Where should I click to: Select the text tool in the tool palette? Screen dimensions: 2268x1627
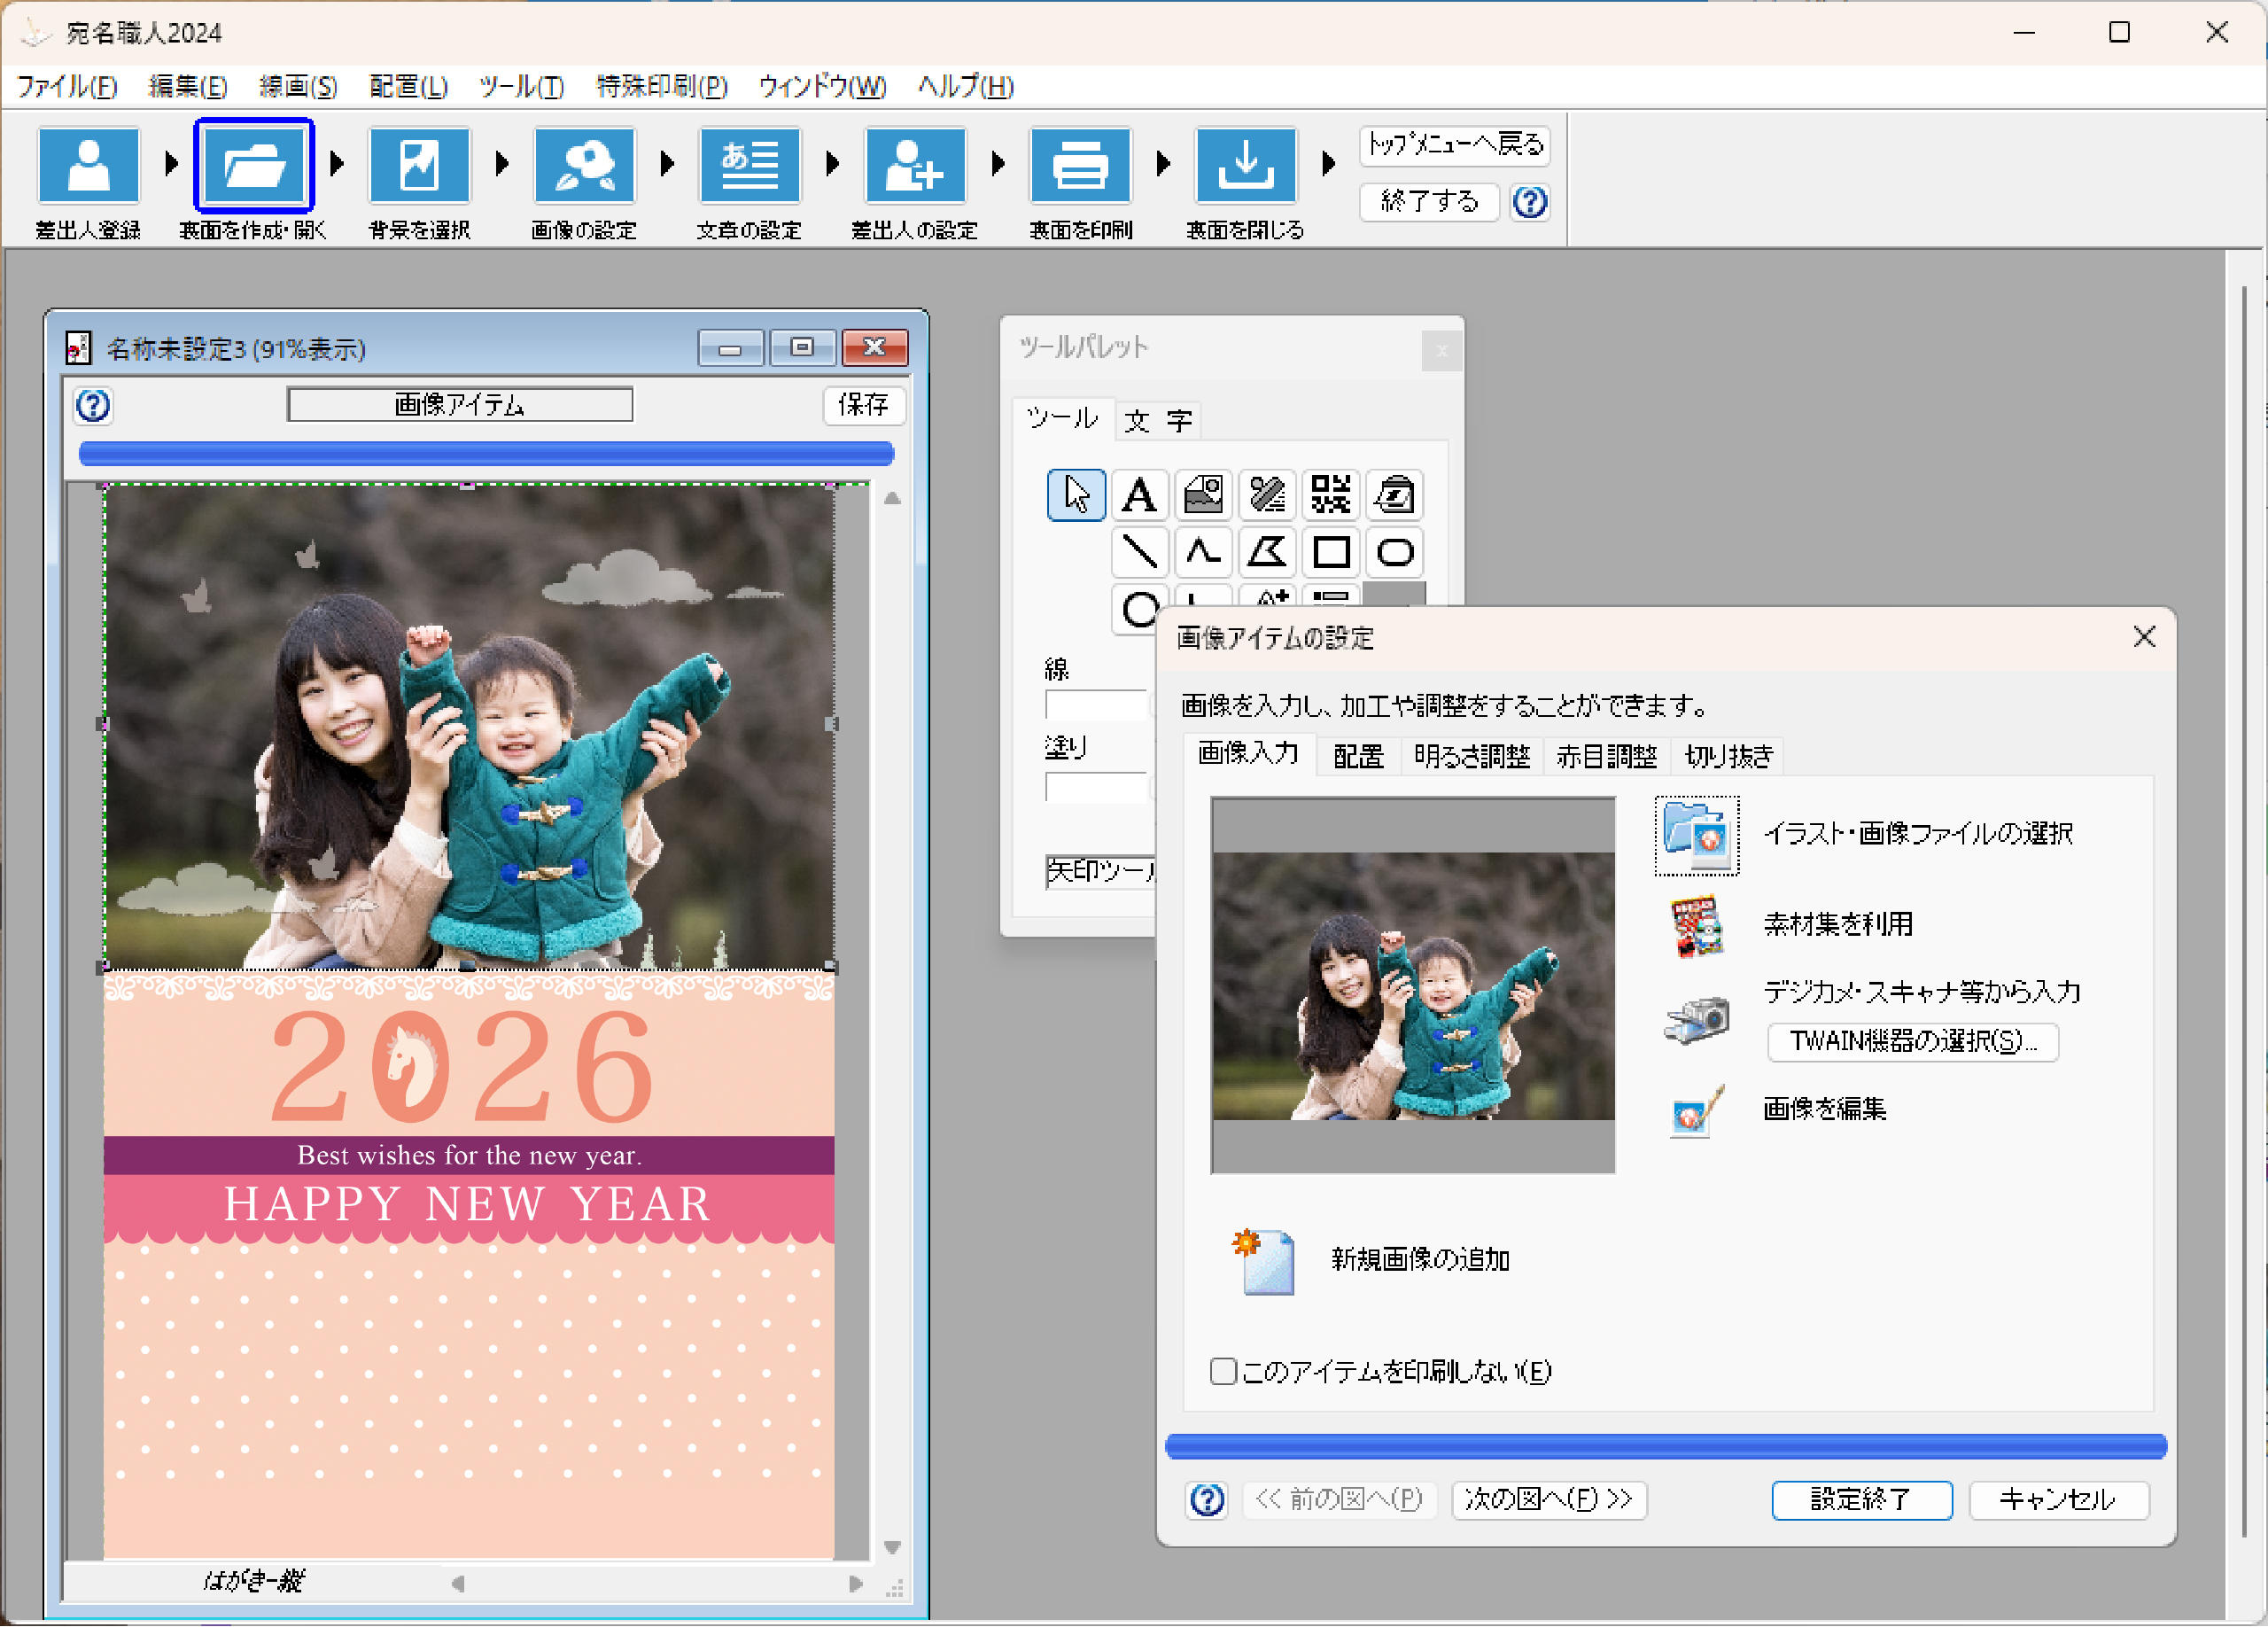[x=1140, y=494]
